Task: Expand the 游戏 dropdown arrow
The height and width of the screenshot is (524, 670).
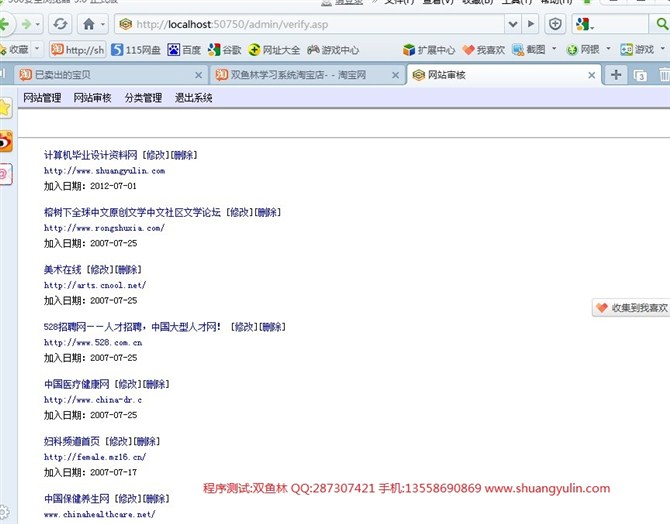Action: 663,49
